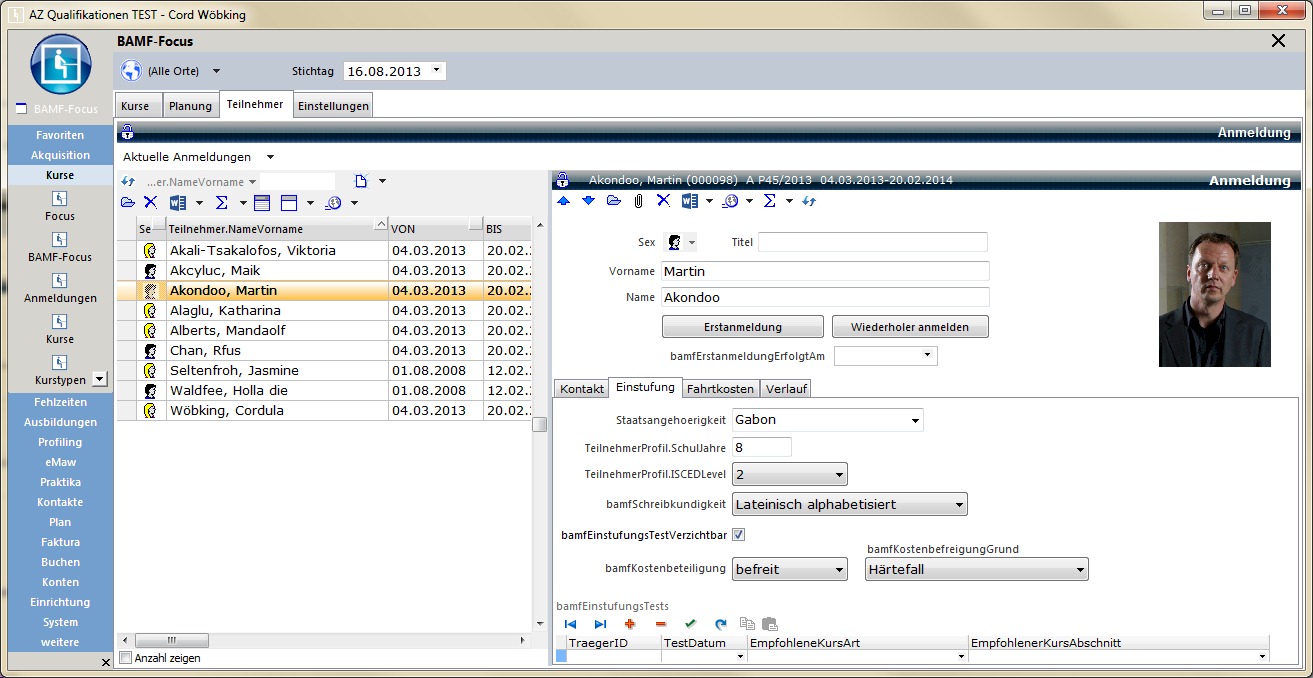Click the Sigma sum icon in participant list toolbar
This screenshot has height=678, width=1313.
[221, 203]
